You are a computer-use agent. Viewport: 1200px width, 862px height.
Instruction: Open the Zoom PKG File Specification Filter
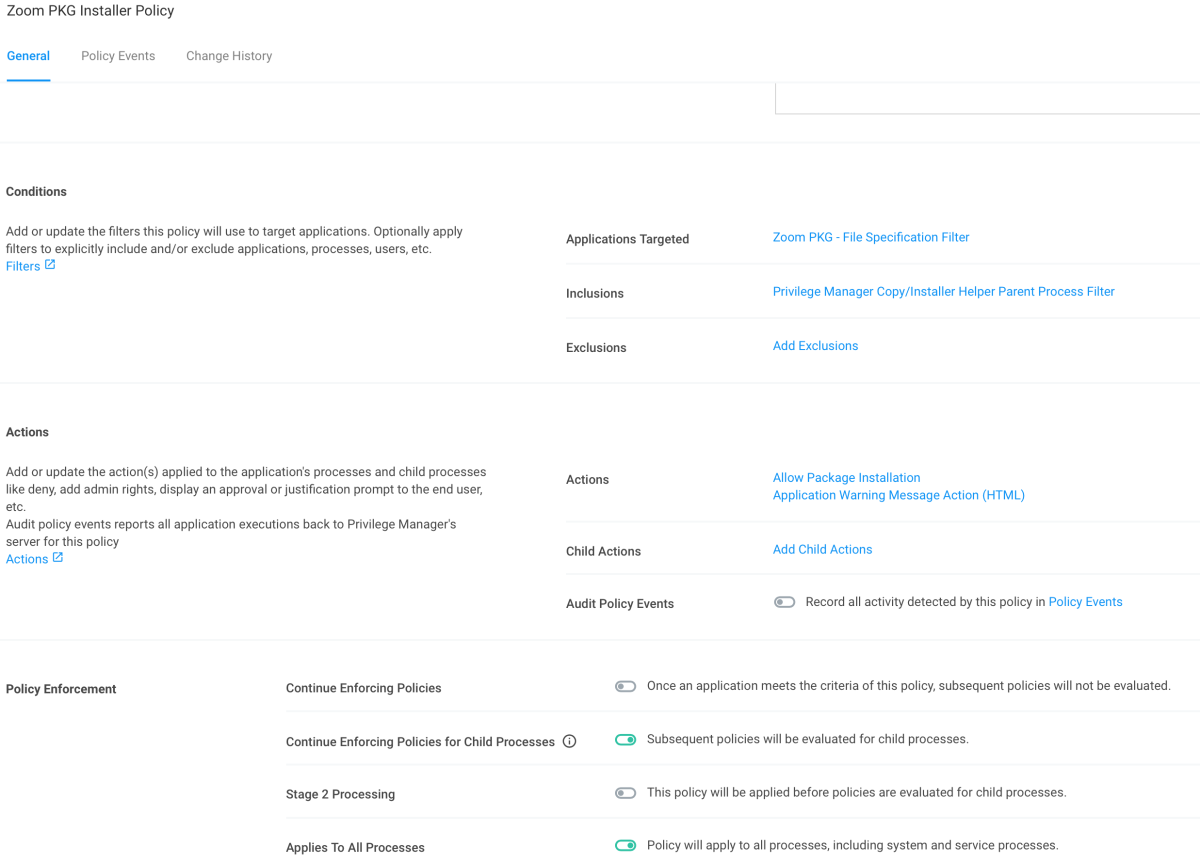(871, 237)
